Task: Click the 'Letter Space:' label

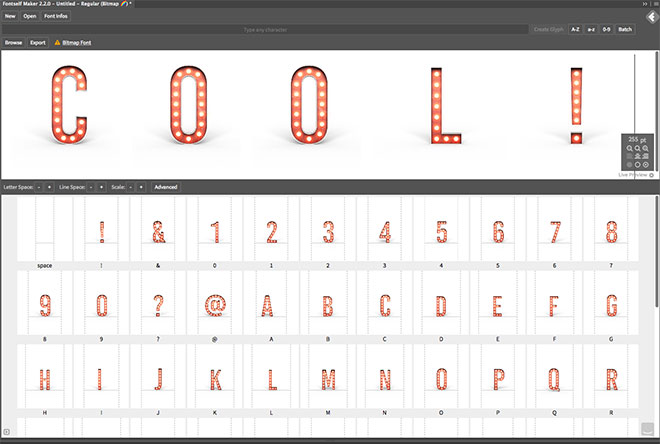Action: [18, 187]
